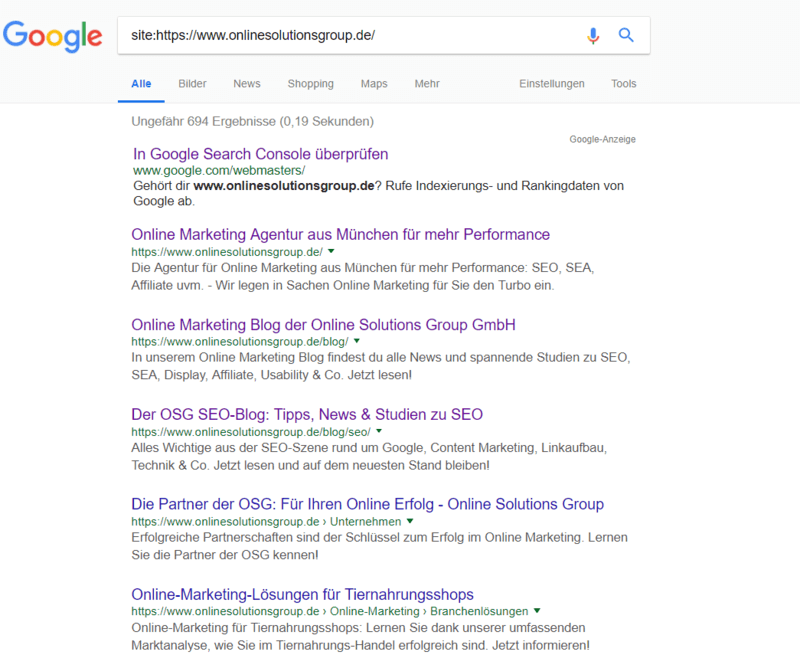Open 'Online Marketing Blog der Online Solutions Group' result
800x668 pixels.
(x=323, y=325)
